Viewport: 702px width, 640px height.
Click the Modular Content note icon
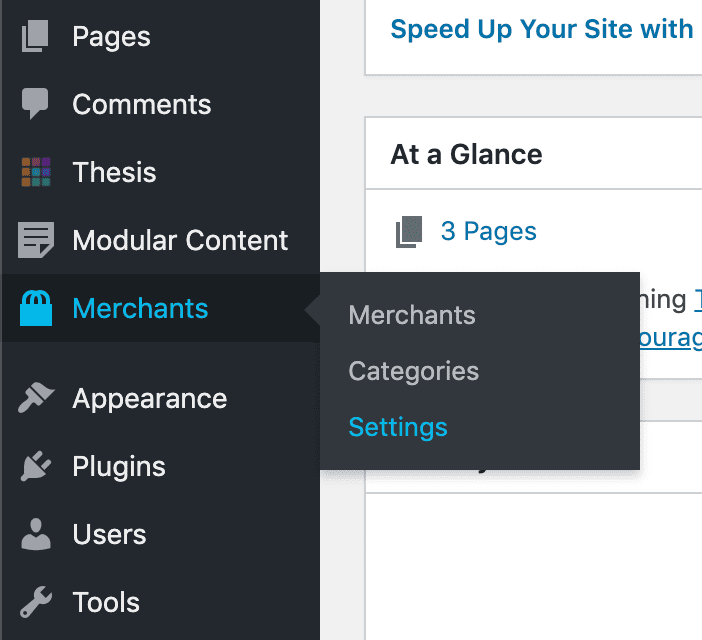[x=36, y=240]
